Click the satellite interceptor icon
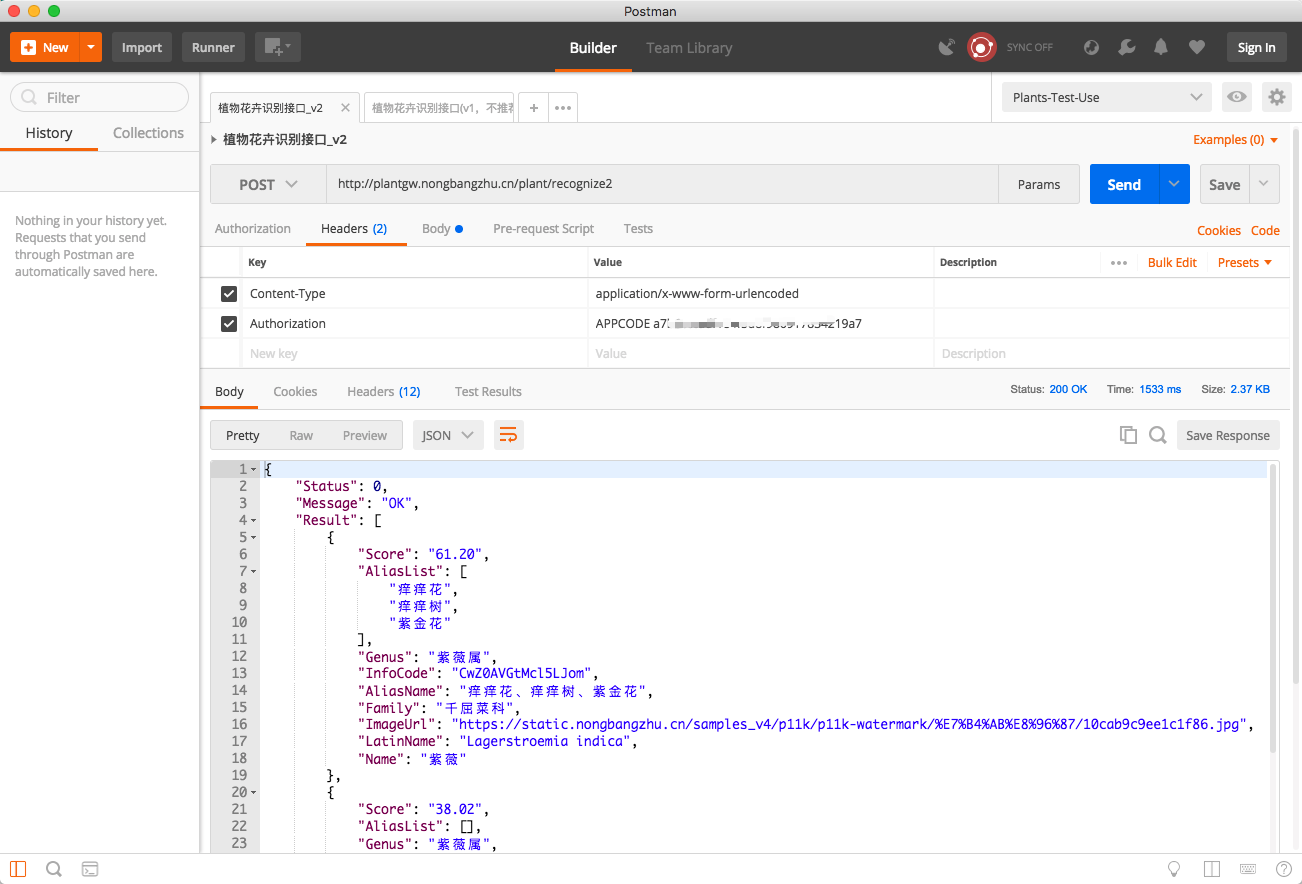The height and width of the screenshot is (884, 1302). 946,47
